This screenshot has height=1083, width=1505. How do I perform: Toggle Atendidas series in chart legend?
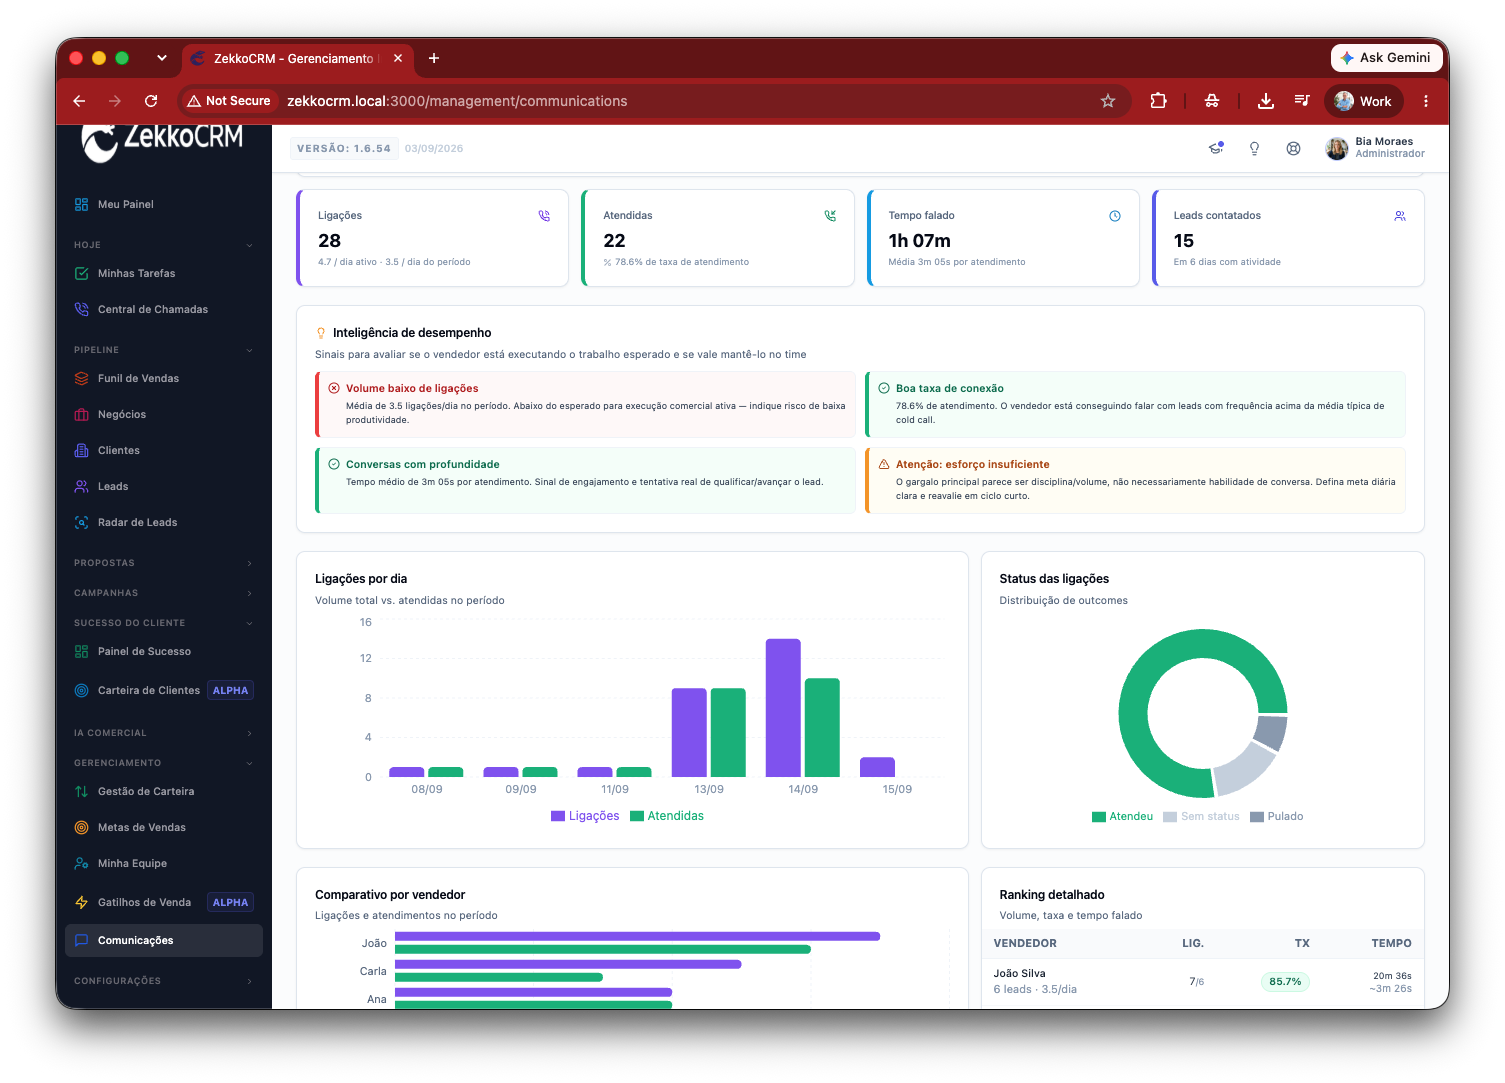pyautogui.click(x=667, y=816)
